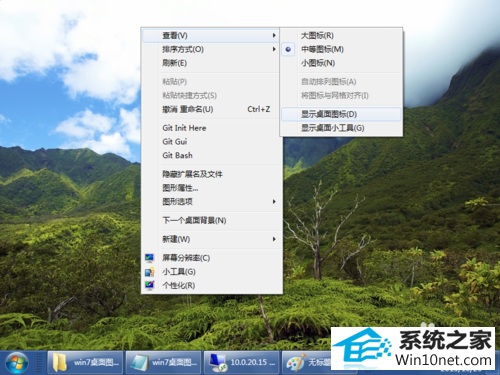This screenshot has height=375, width=500.
Task: Select 小图标(N) small icons
Action: pos(341,63)
